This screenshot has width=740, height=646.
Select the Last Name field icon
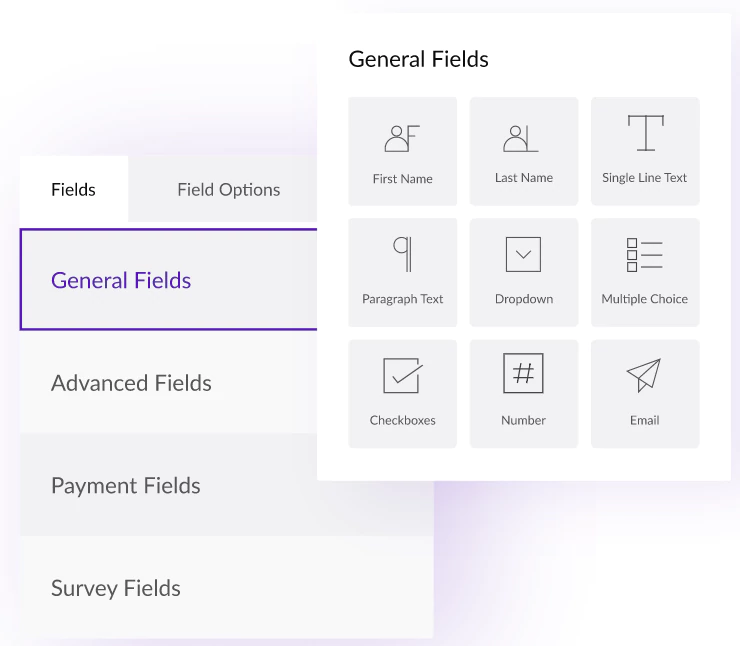click(x=522, y=138)
